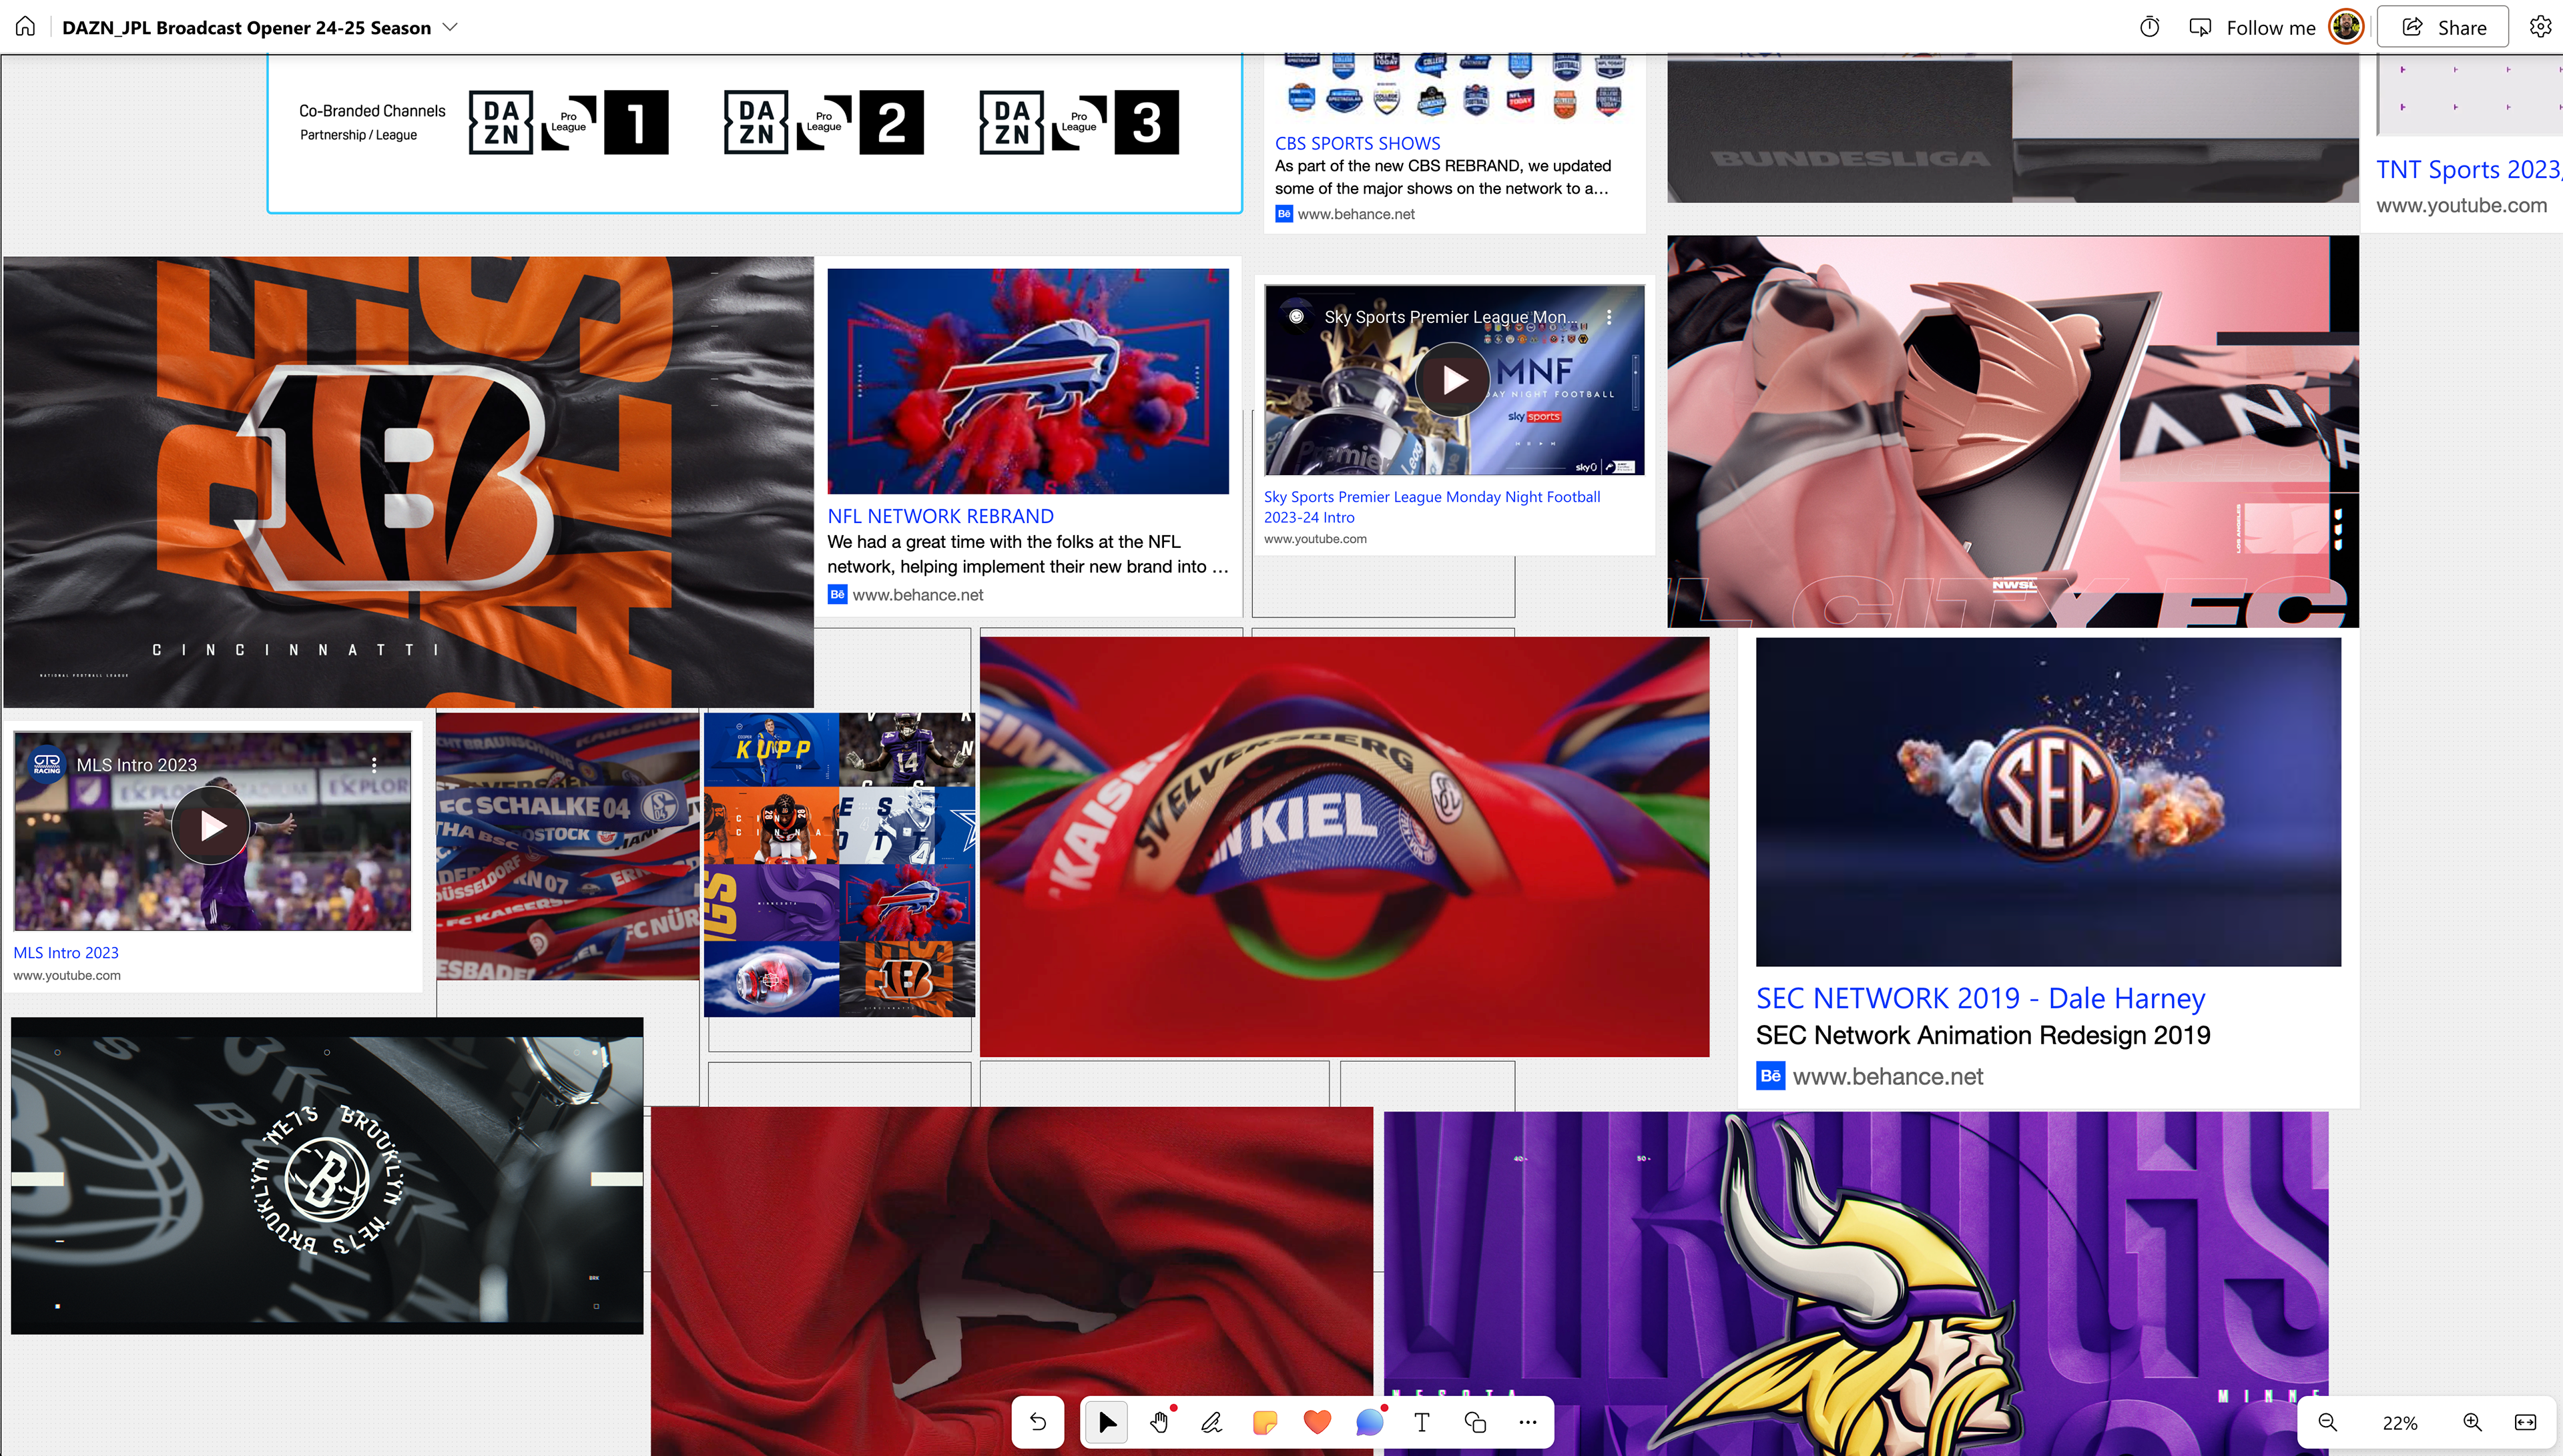Open the comments tool
Viewport: 2563px width, 1456px height.
click(1370, 1421)
